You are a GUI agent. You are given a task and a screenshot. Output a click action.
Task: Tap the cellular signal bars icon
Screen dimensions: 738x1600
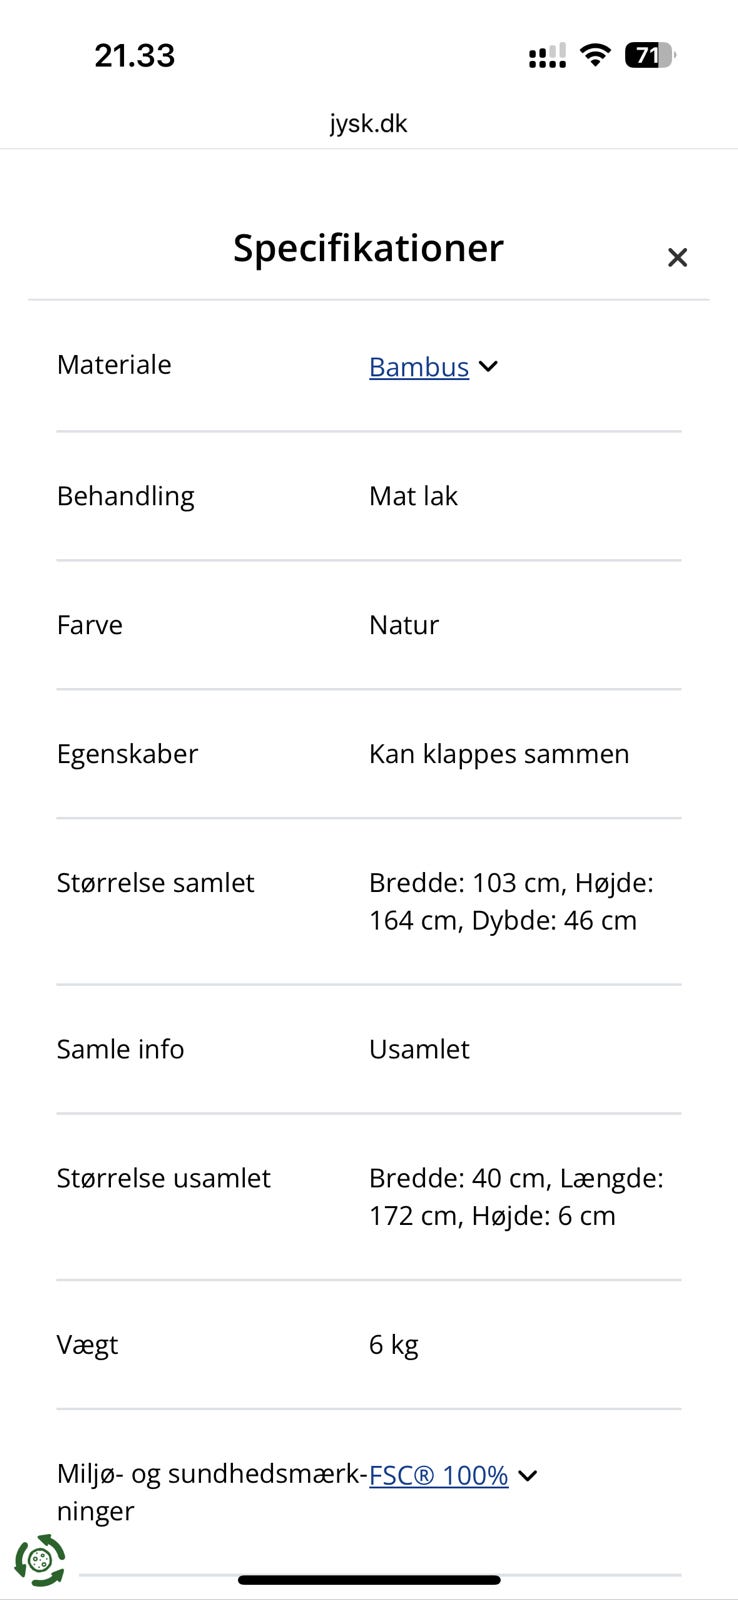[547, 56]
